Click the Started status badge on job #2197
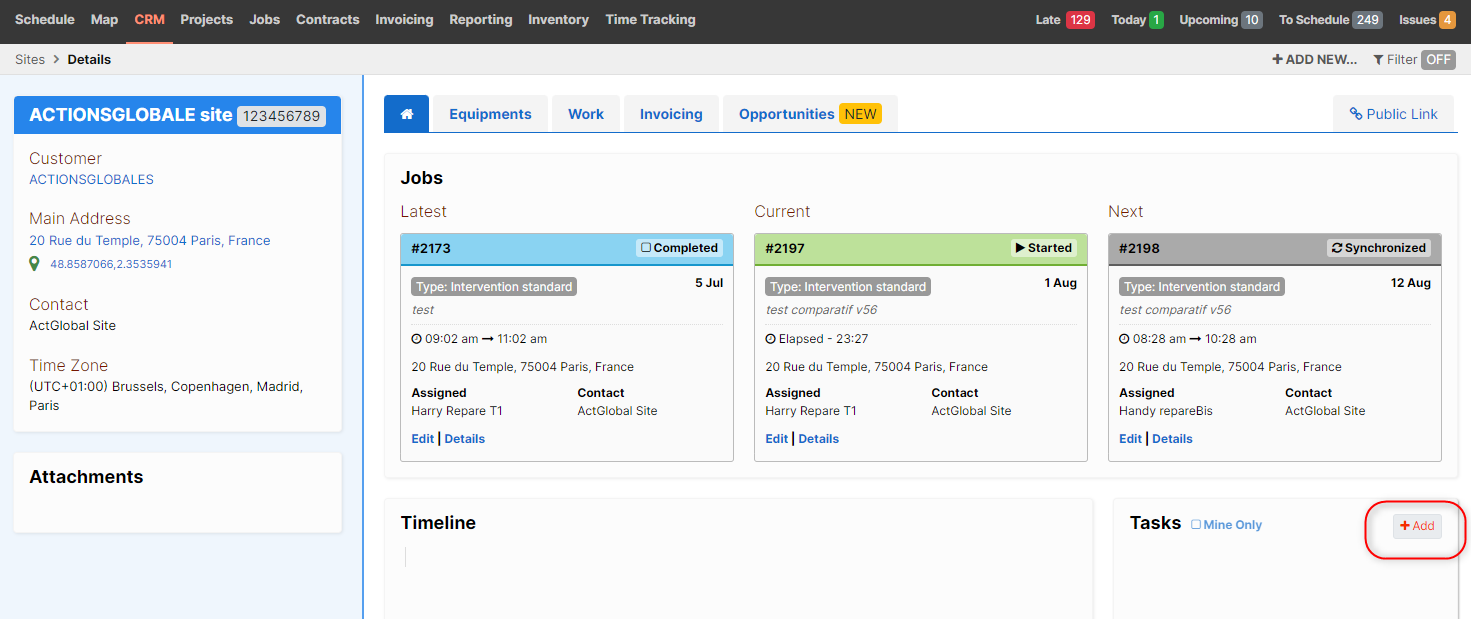The height and width of the screenshot is (619, 1471). (1044, 248)
